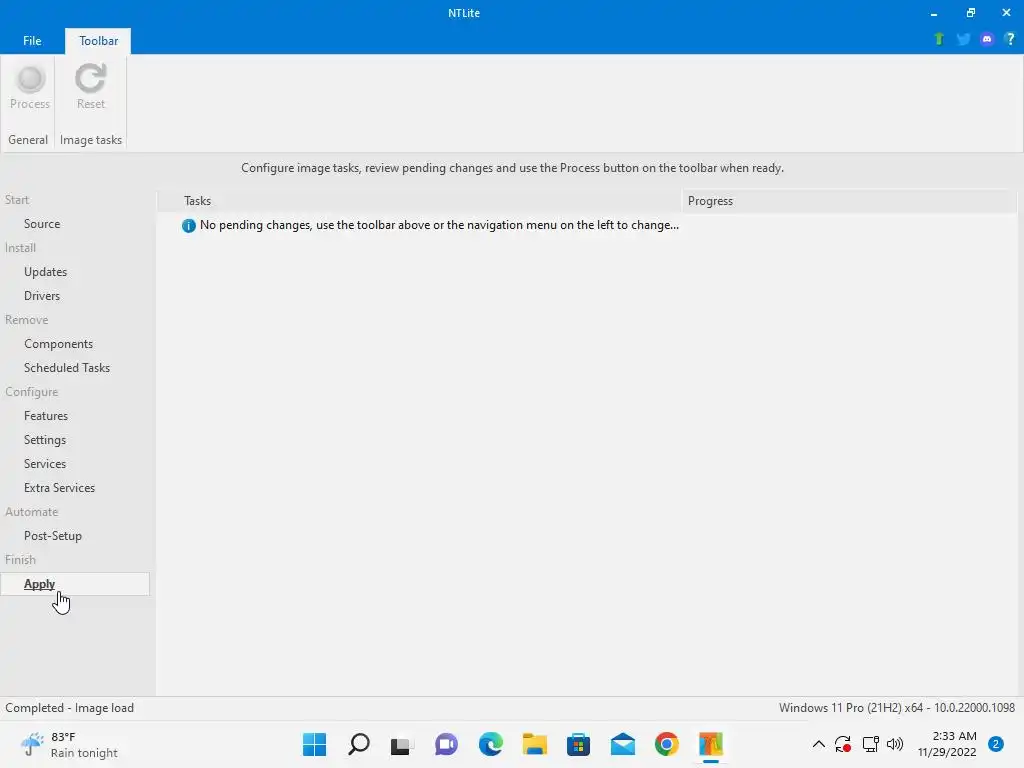Click the Help question mark icon
The image size is (1024, 768).
pos(1010,39)
